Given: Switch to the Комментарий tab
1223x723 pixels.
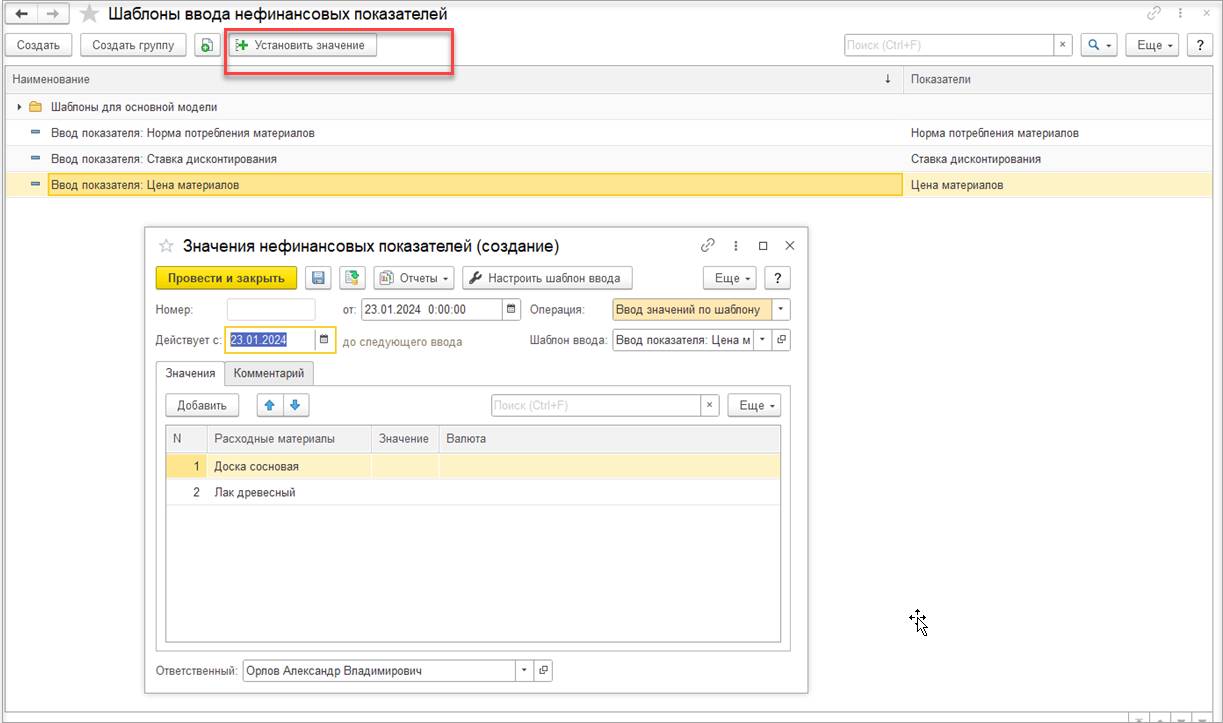Looking at the screenshot, I should click(x=269, y=373).
